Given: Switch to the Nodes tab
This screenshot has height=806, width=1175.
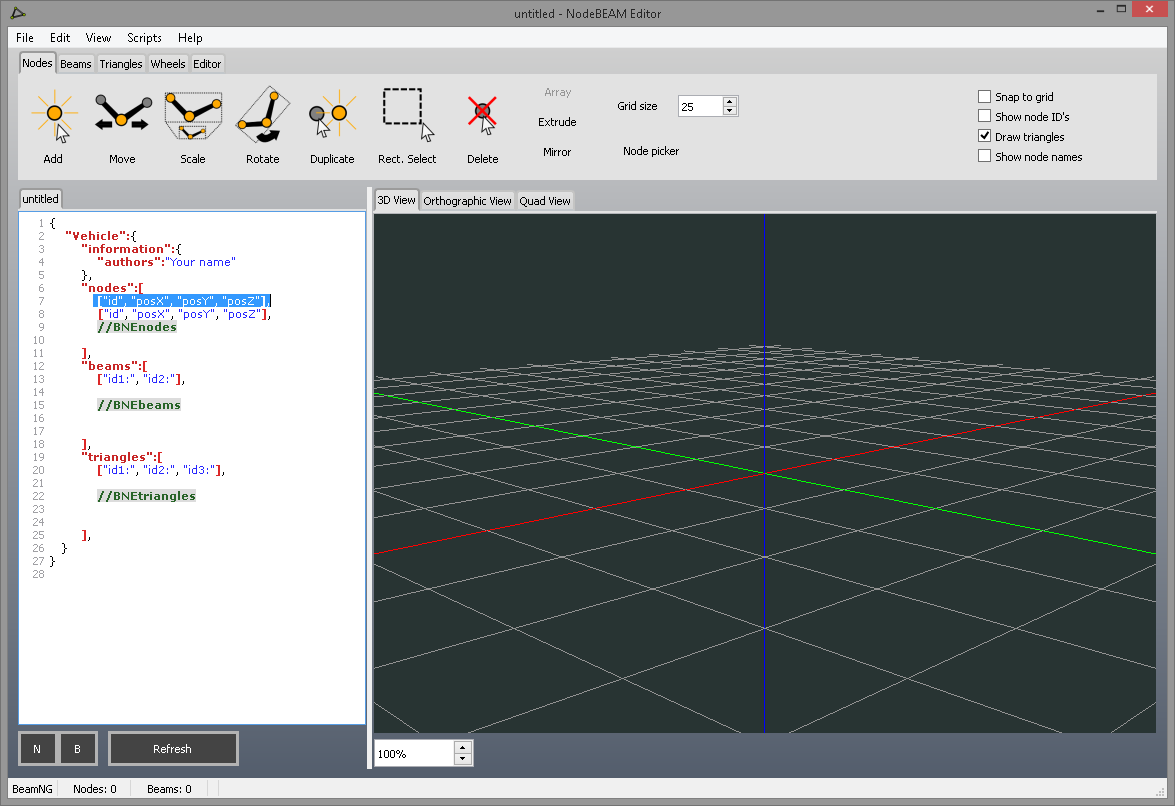Looking at the screenshot, I should pyautogui.click(x=37, y=63).
